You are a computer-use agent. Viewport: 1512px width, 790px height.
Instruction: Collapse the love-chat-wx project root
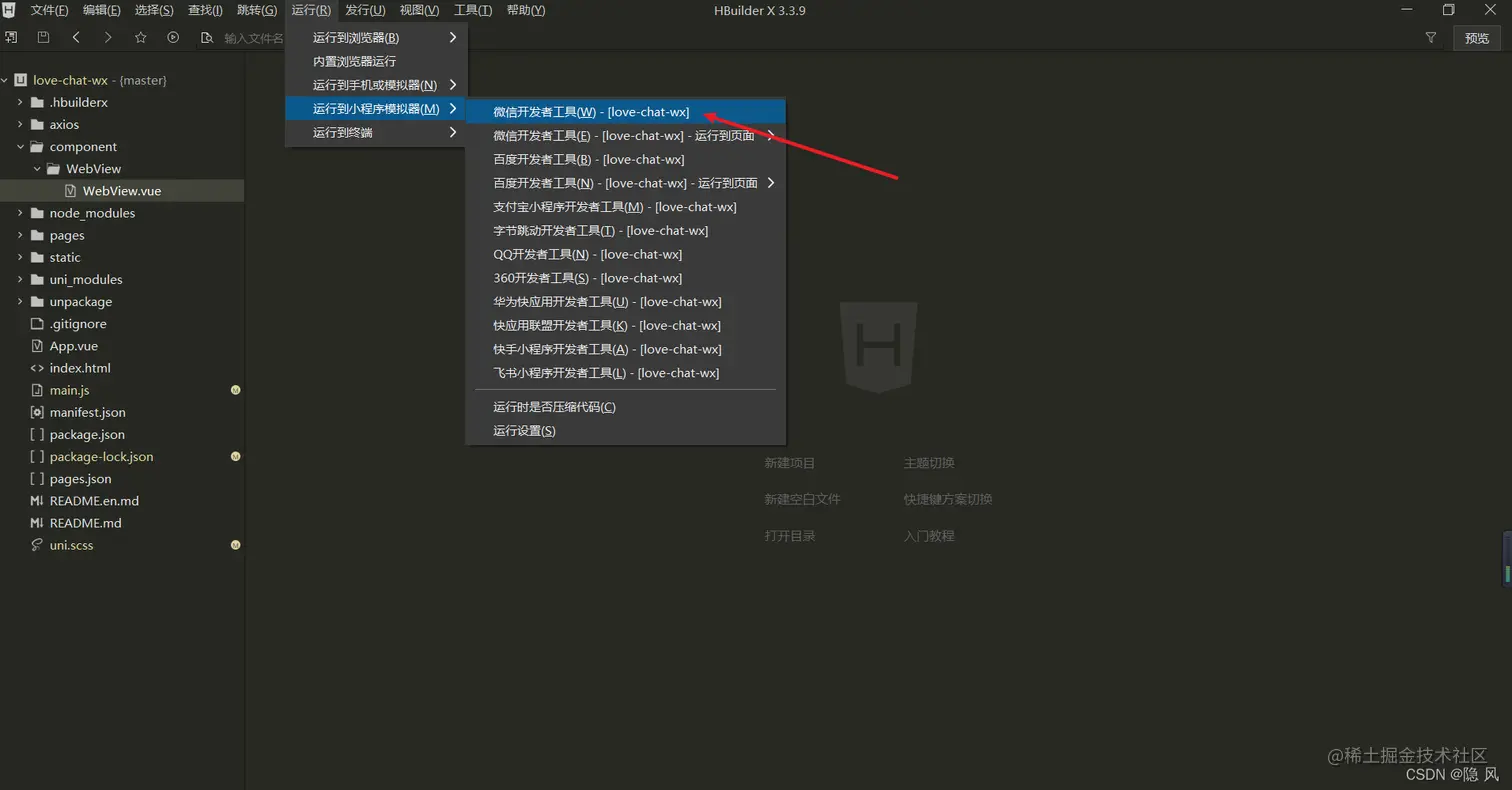point(5,80)
